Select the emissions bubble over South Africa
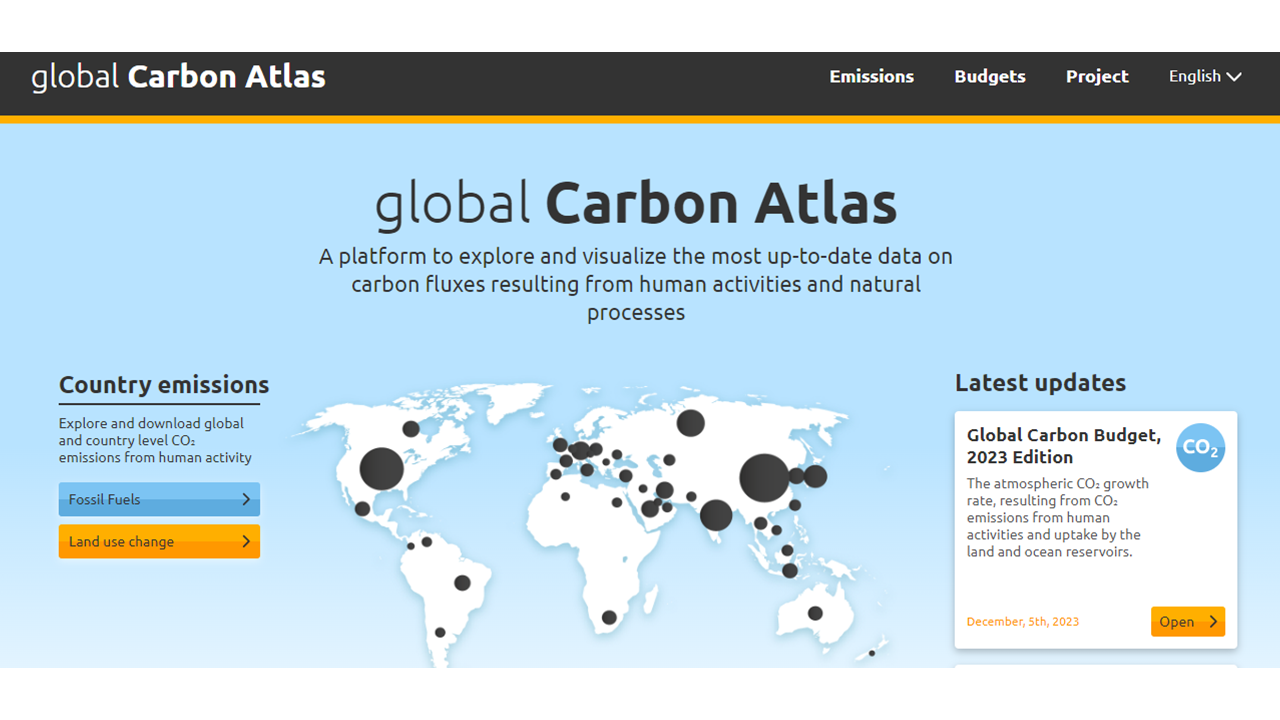 tap(609, 617)
